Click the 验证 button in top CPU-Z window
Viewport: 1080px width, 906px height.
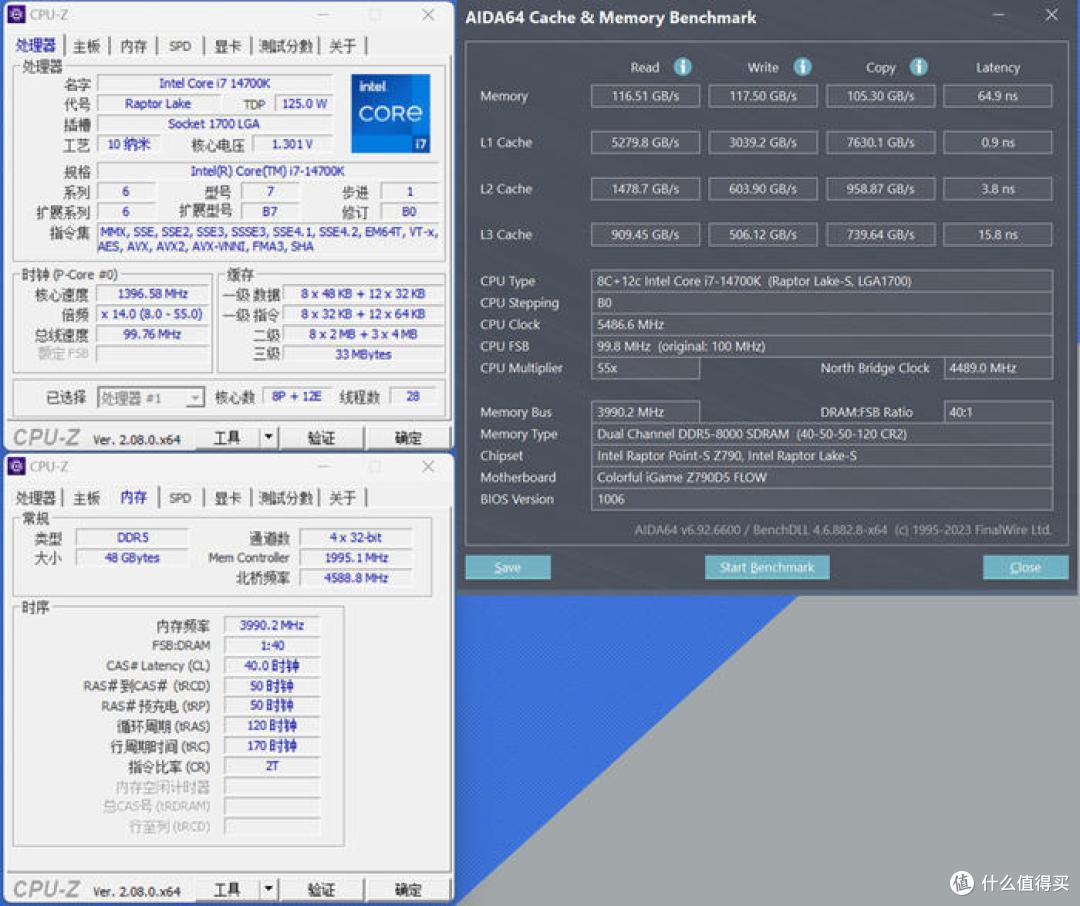(321, 437)
